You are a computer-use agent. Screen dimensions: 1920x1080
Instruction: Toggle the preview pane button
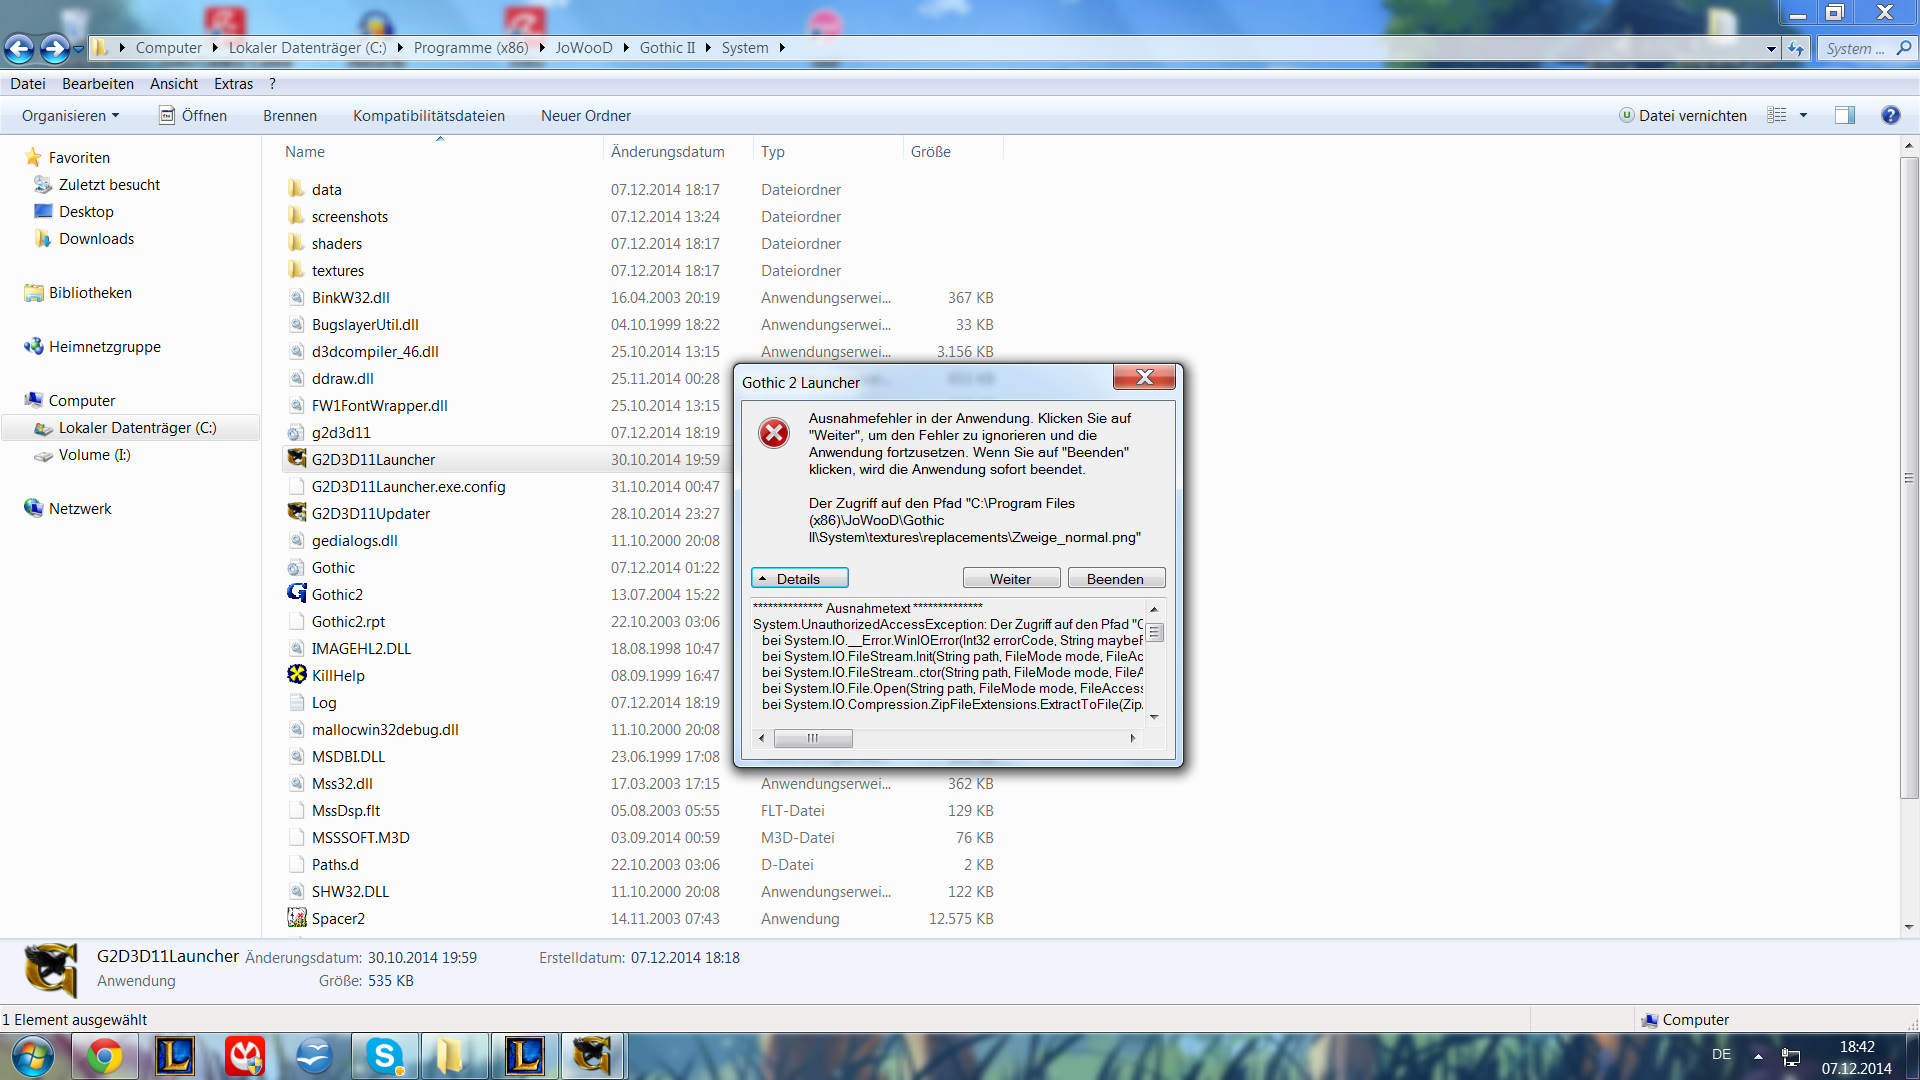coord(1844,115)
